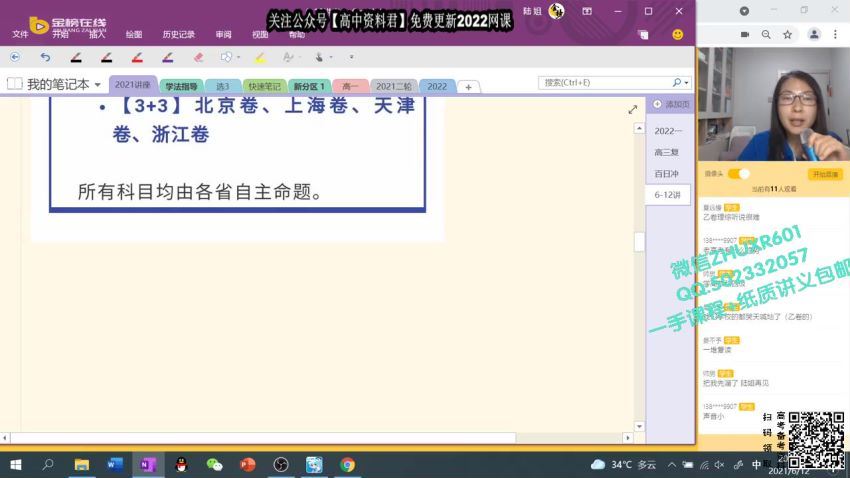Open the 2022一 page in page list

pyautogui.click(x=668, y=131)
